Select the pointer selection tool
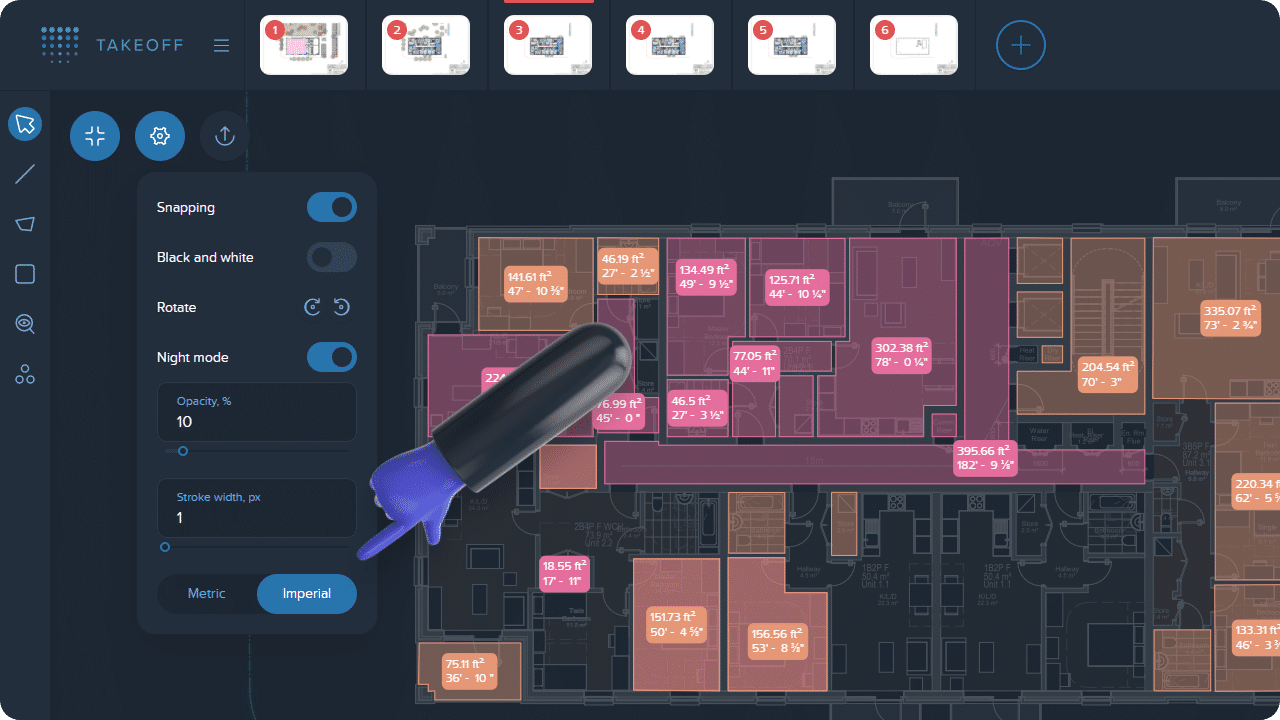 [25, 125]
